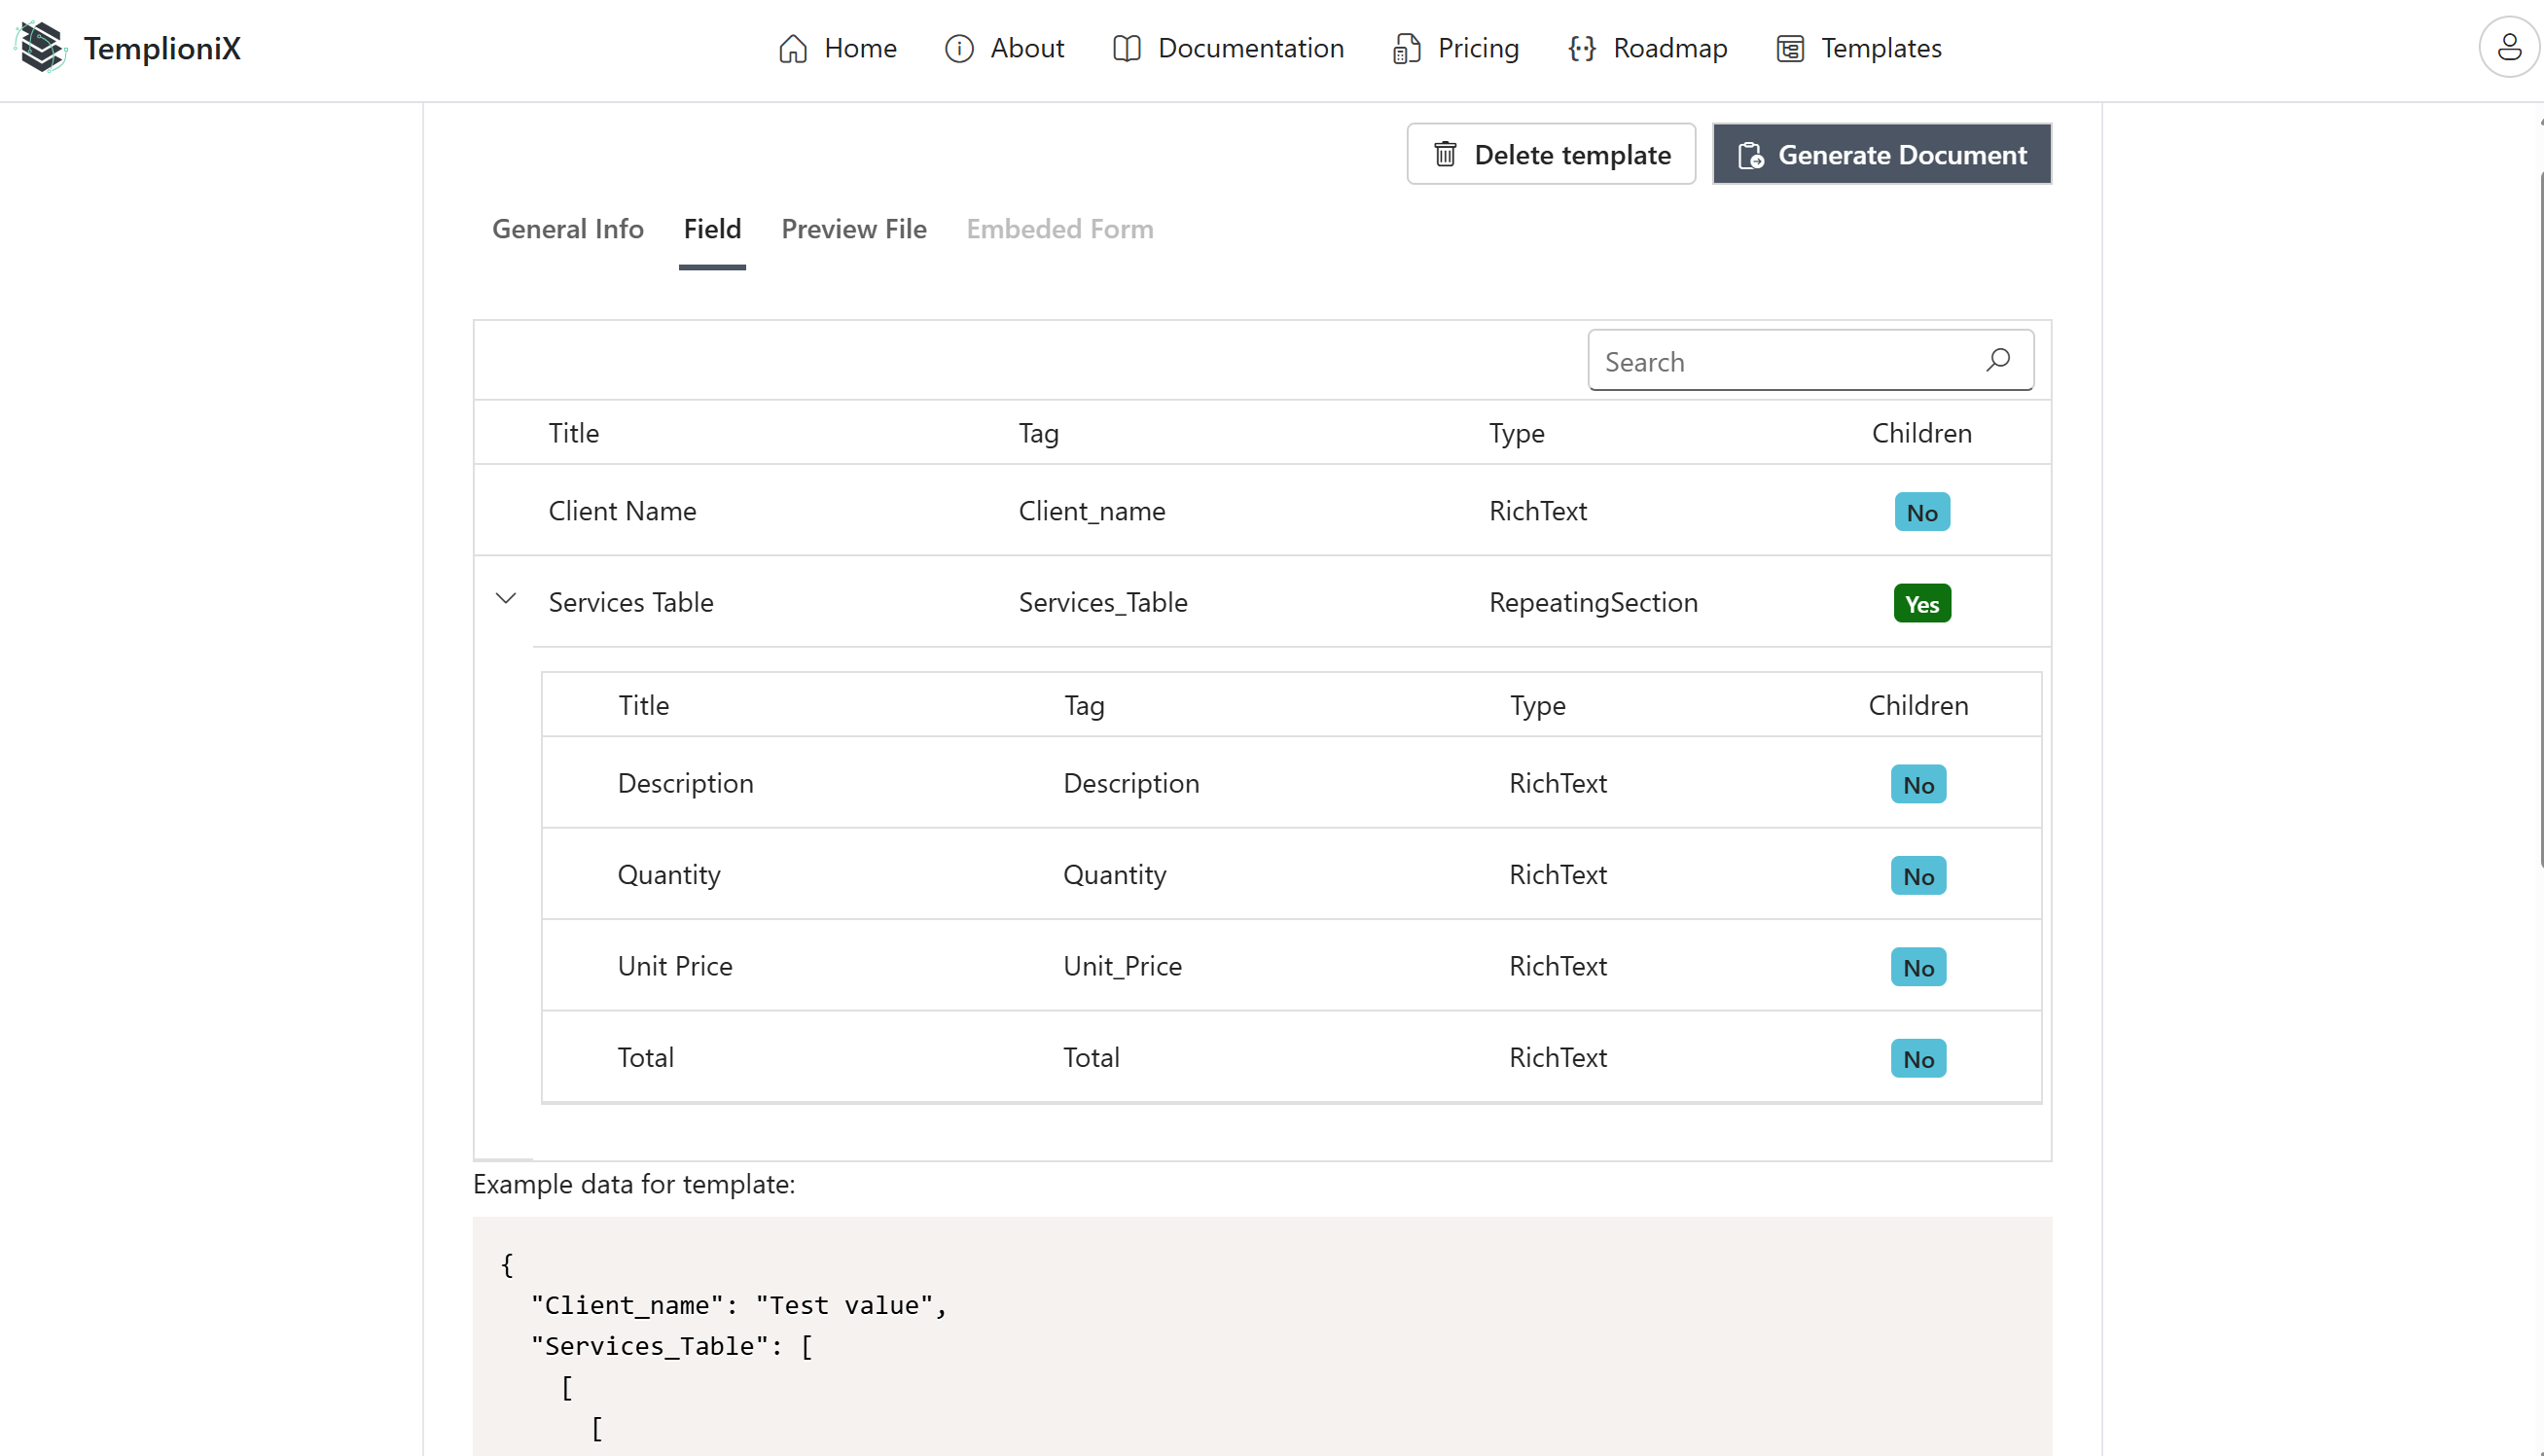Click the green Yes children badge
Screen dimensions: 2544x1456
(x=1922, y=603)
